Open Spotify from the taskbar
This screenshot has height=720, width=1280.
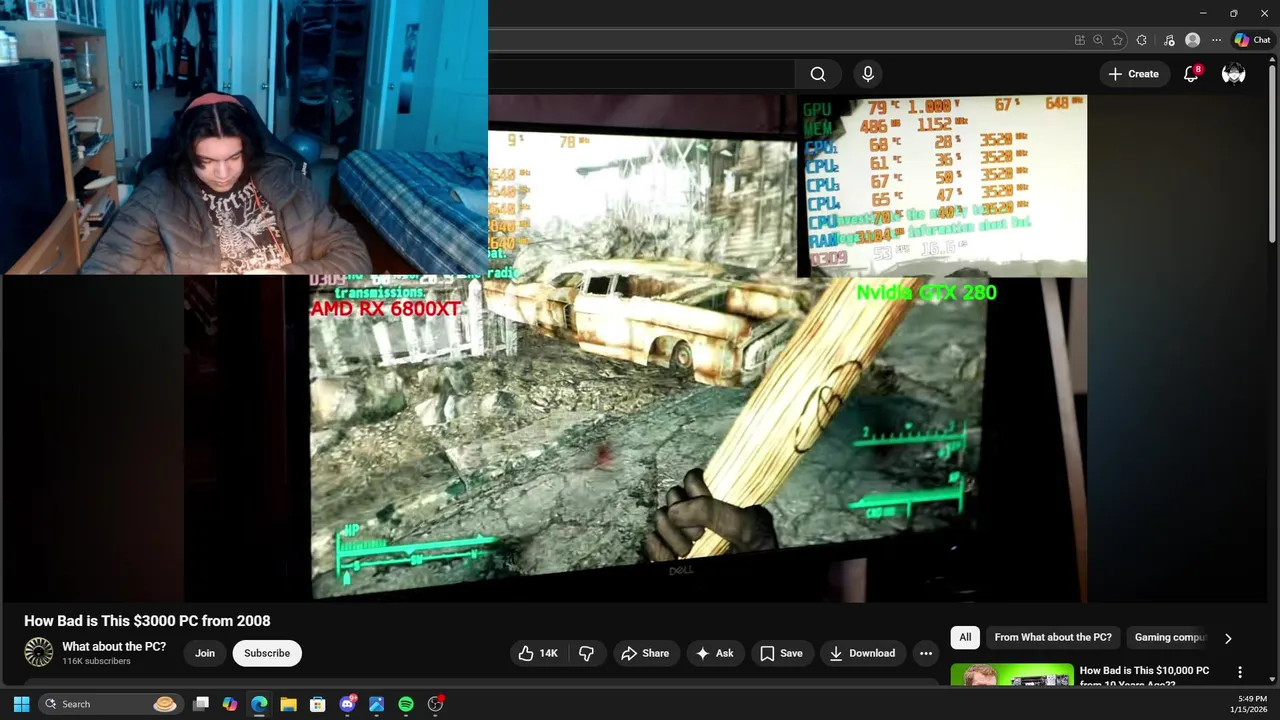pyautogui.click(x=405, y=704)
